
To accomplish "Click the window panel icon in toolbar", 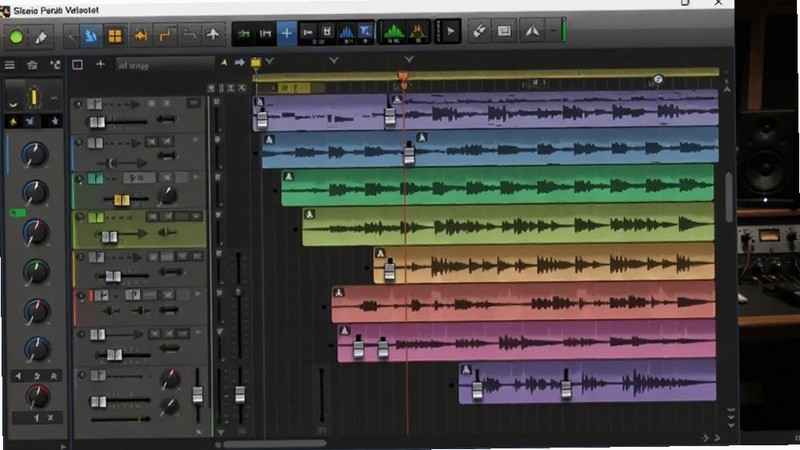I will point(504,31).
